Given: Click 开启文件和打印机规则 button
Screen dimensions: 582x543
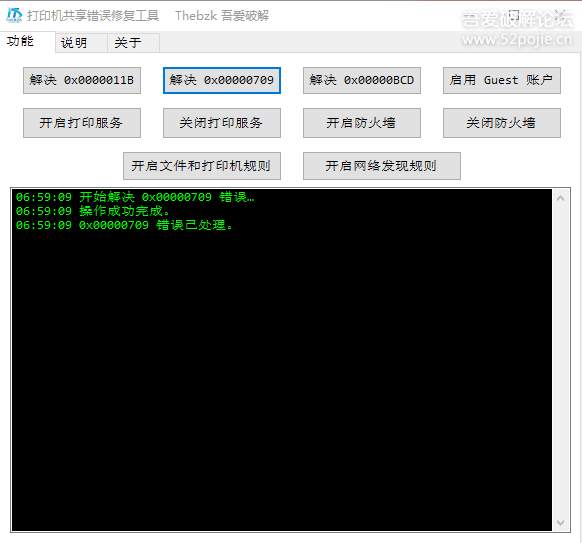Looking at the screenshot, I should pyautogui.click(x=202, y=166).
